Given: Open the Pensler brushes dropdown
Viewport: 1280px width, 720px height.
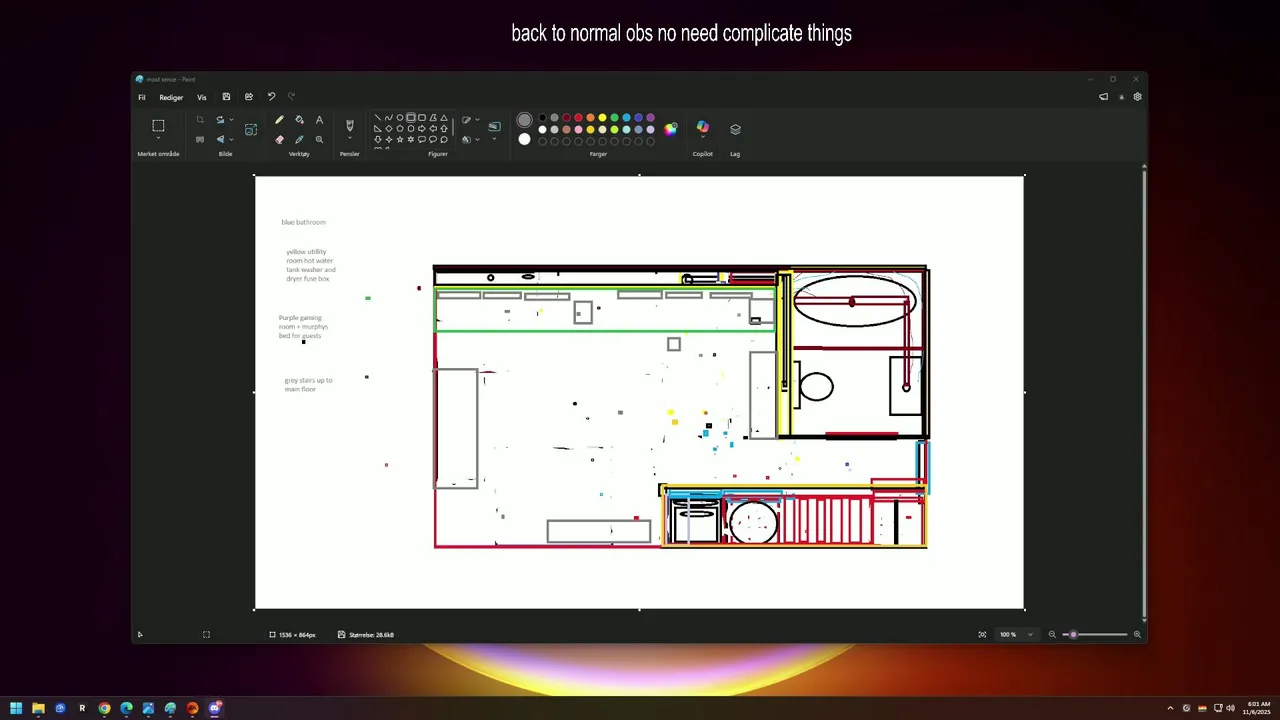Looking at the screenshot, I should click(x=349, y=137).
